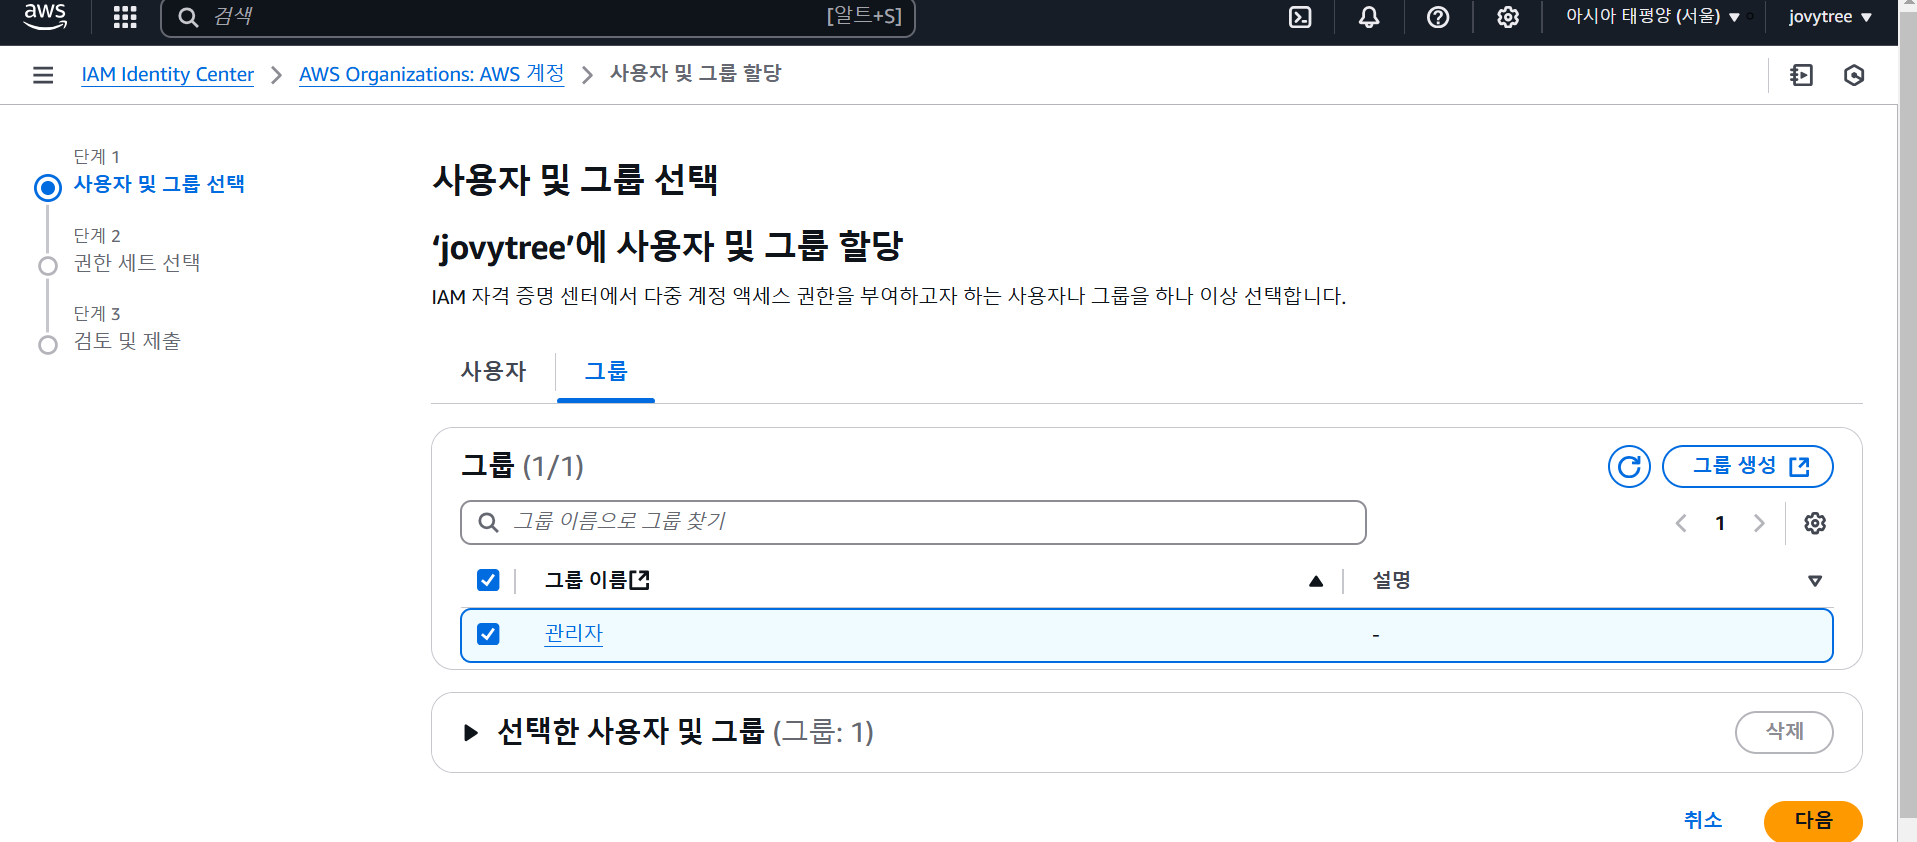Open the side panel icon near breadcrumbs
Image resolution: width=1917 pixels, height=842 pixels.
click(x=1801, y=75)
